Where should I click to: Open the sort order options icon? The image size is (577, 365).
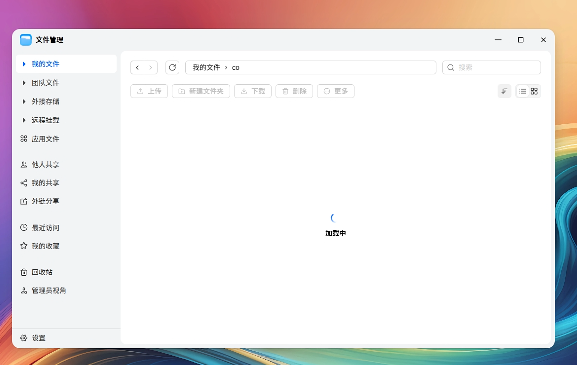tap(504, 91)
